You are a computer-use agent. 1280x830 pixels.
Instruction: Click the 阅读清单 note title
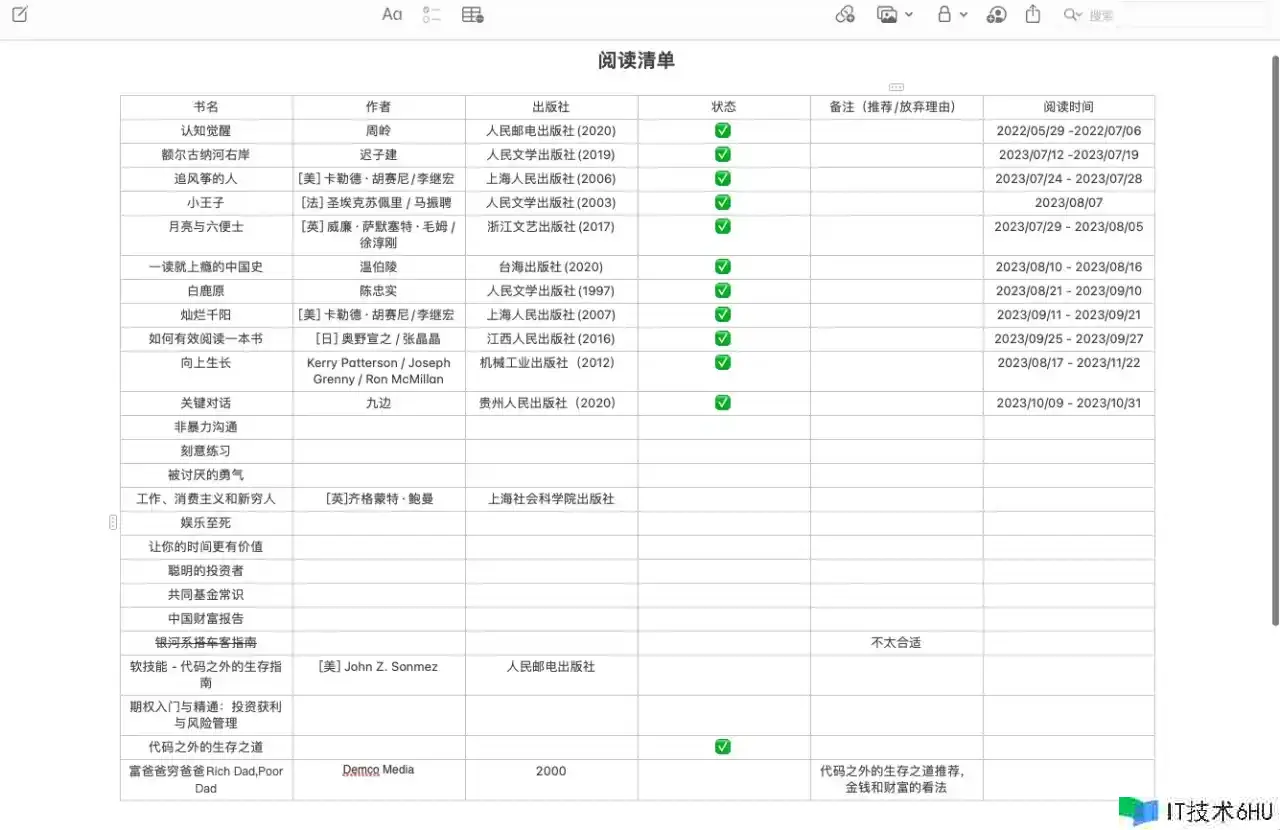coord(637,61)
